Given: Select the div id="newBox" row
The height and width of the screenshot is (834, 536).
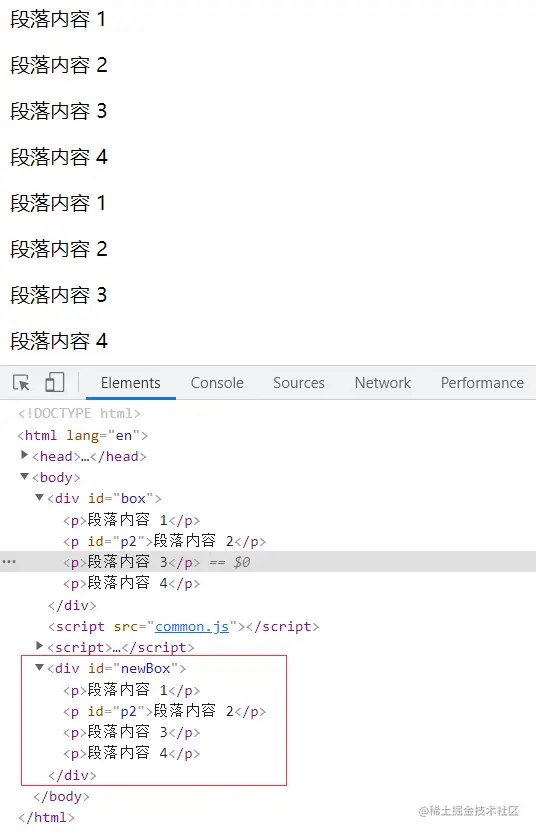Looking at the screenshot, I should [x=116, y=669].
